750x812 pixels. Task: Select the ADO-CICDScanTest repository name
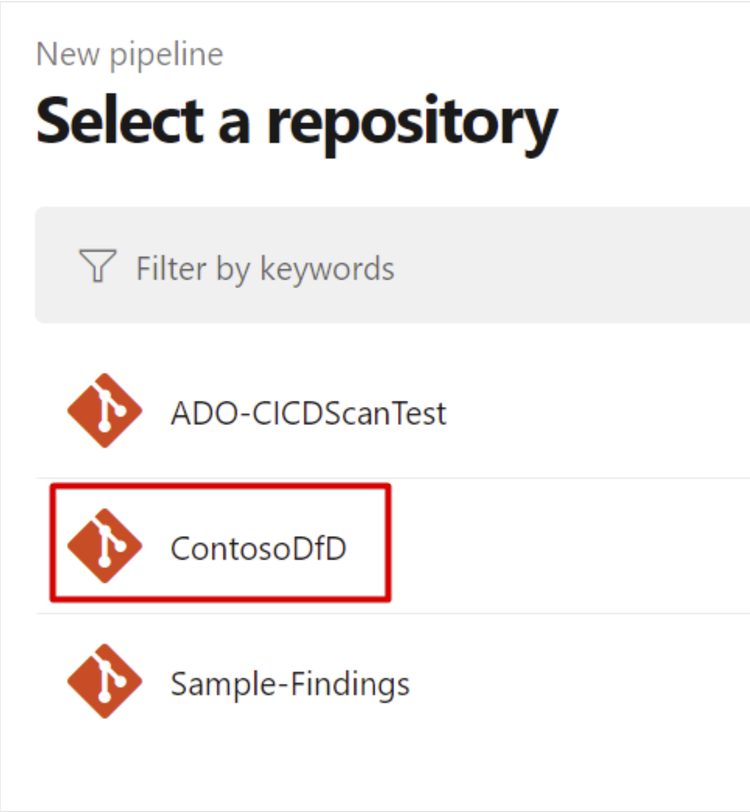click(x=309, y=413)
